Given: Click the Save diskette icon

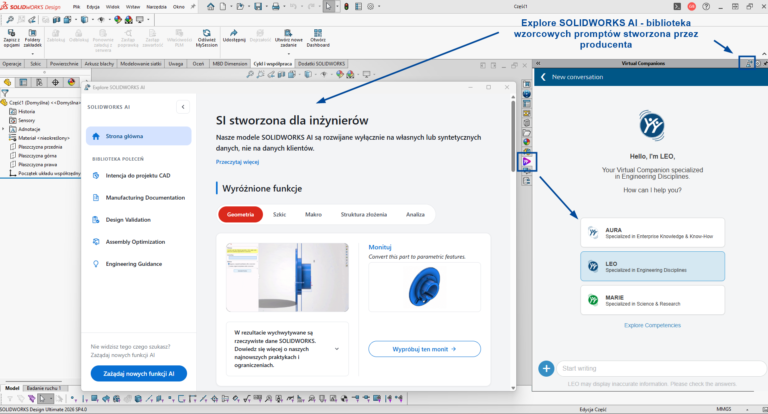Looking at the screenshot, I should click(258, 6).
